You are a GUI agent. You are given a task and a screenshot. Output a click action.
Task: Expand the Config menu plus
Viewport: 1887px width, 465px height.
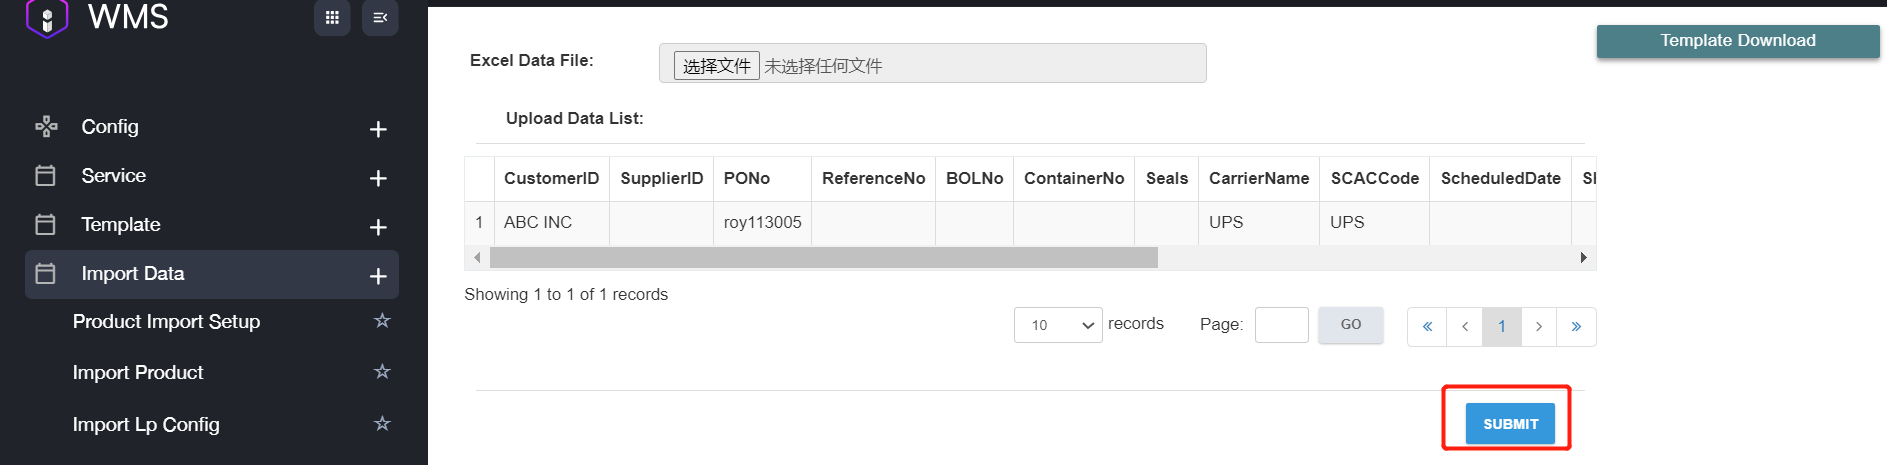click(378, 129)
